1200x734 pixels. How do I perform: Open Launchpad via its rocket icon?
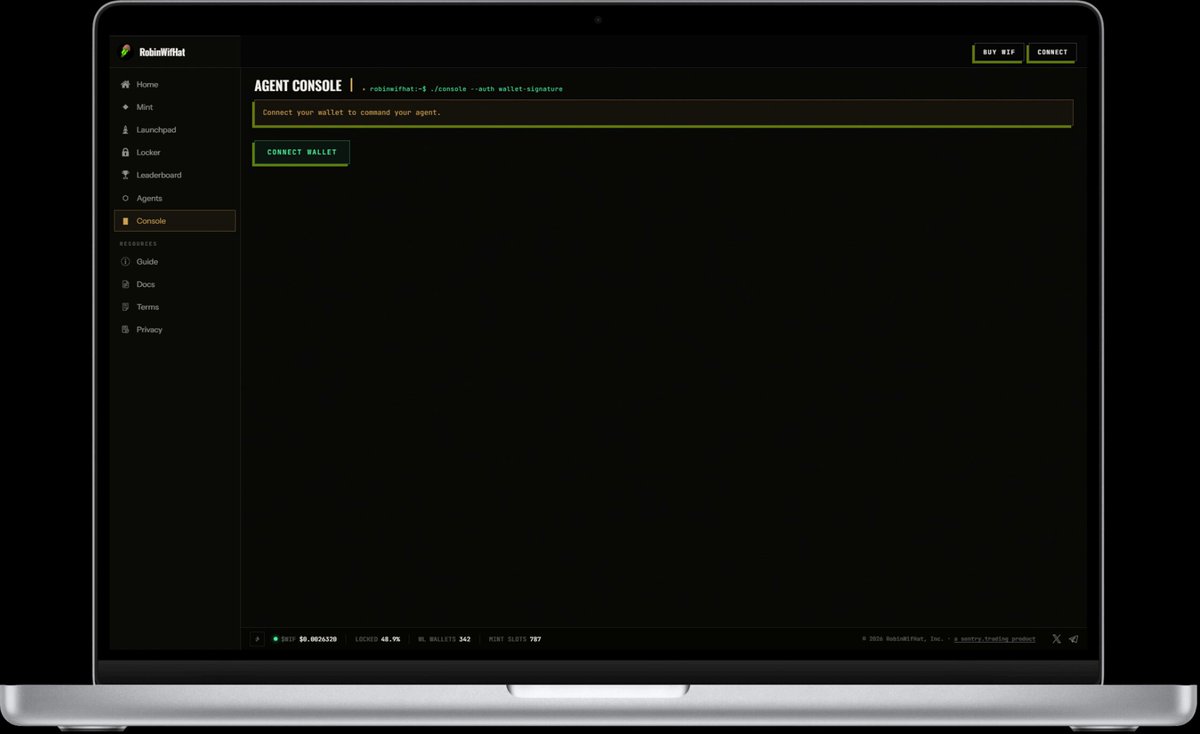click(125, 130)
